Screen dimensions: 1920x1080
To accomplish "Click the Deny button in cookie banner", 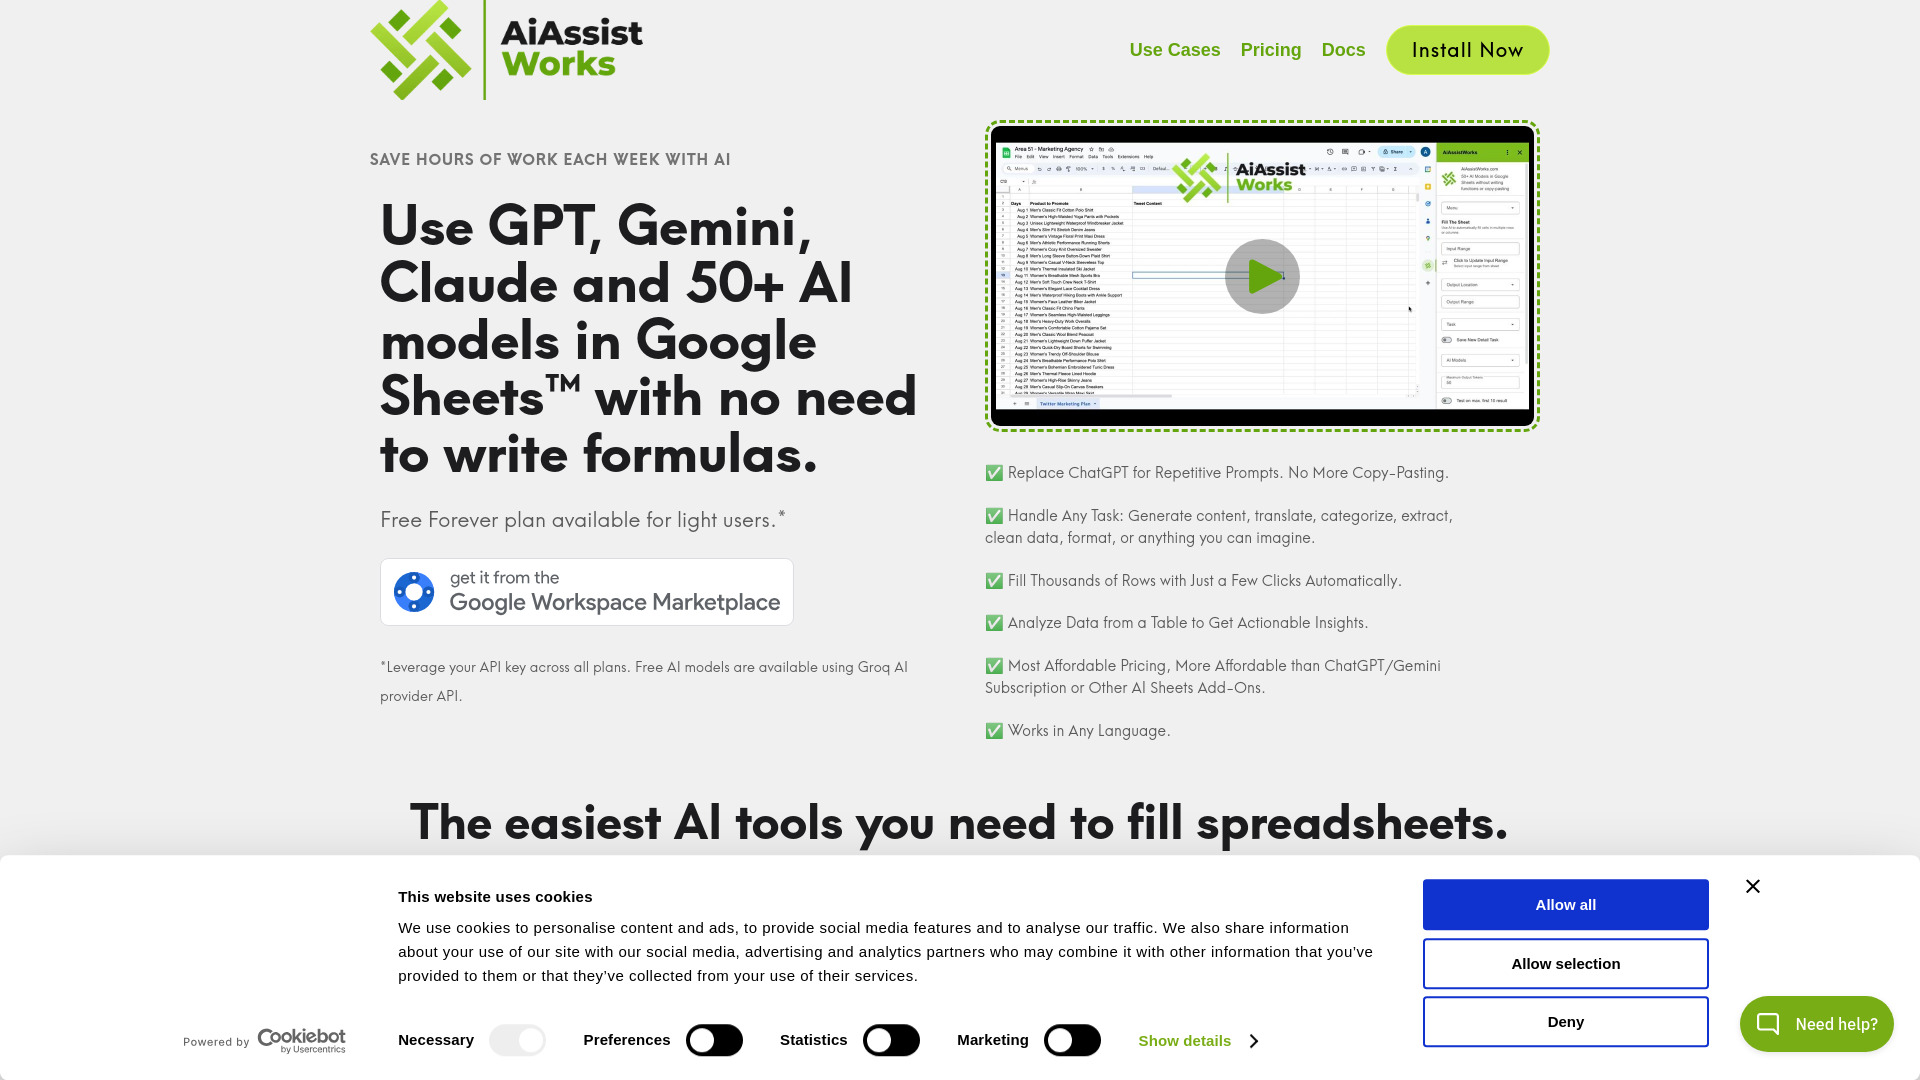I will [x=1565, y=1021].
